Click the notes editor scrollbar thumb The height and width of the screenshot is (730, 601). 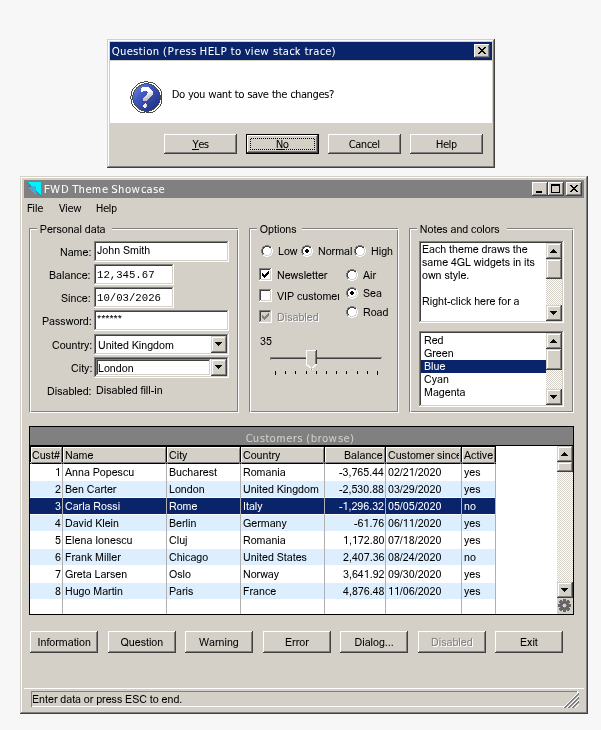click(x=554, y=269)
